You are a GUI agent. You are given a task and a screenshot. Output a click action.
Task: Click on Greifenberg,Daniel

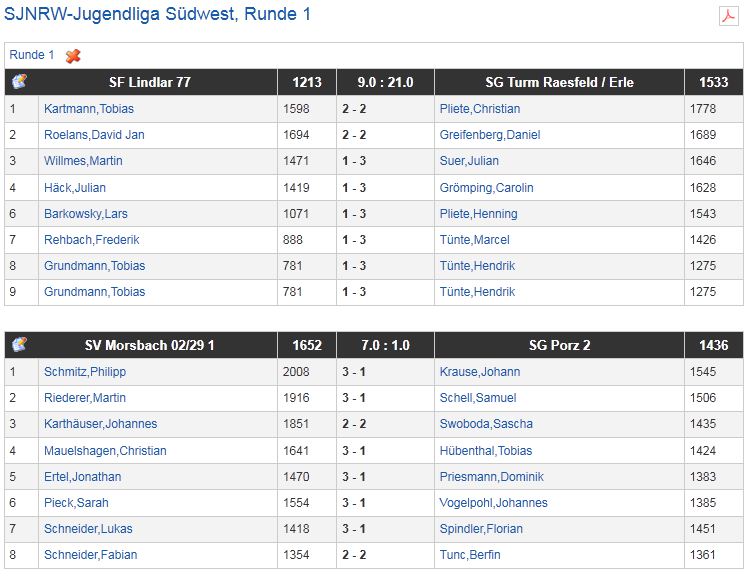click(489, 135)
